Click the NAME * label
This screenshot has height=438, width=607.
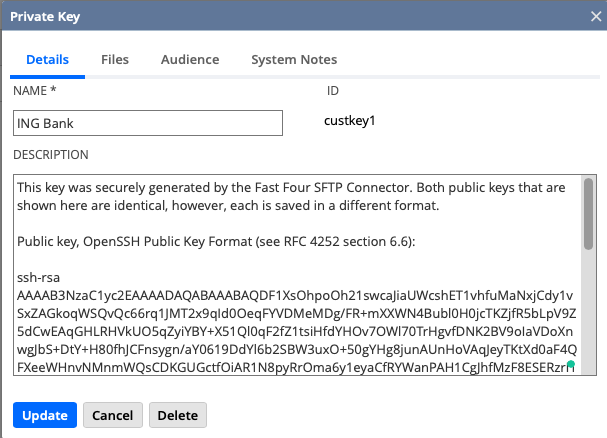(x=35, y=91)
